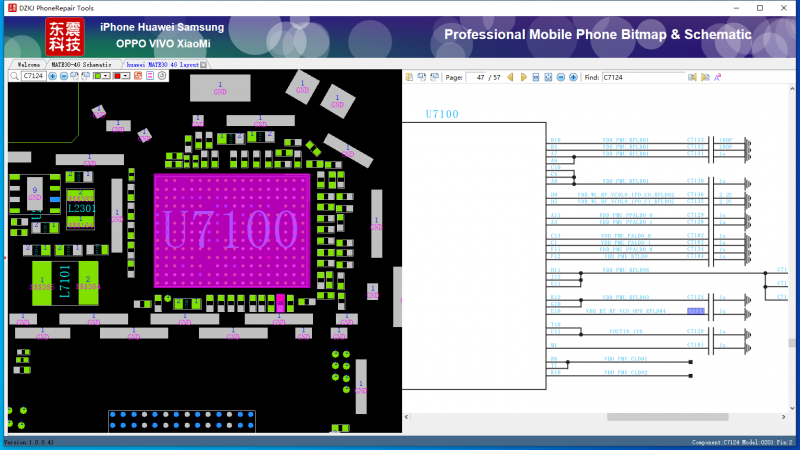This screenshot has height=450, width=800.
Task: Click the U7100 chip on layout
Action: tap(230, 232)
